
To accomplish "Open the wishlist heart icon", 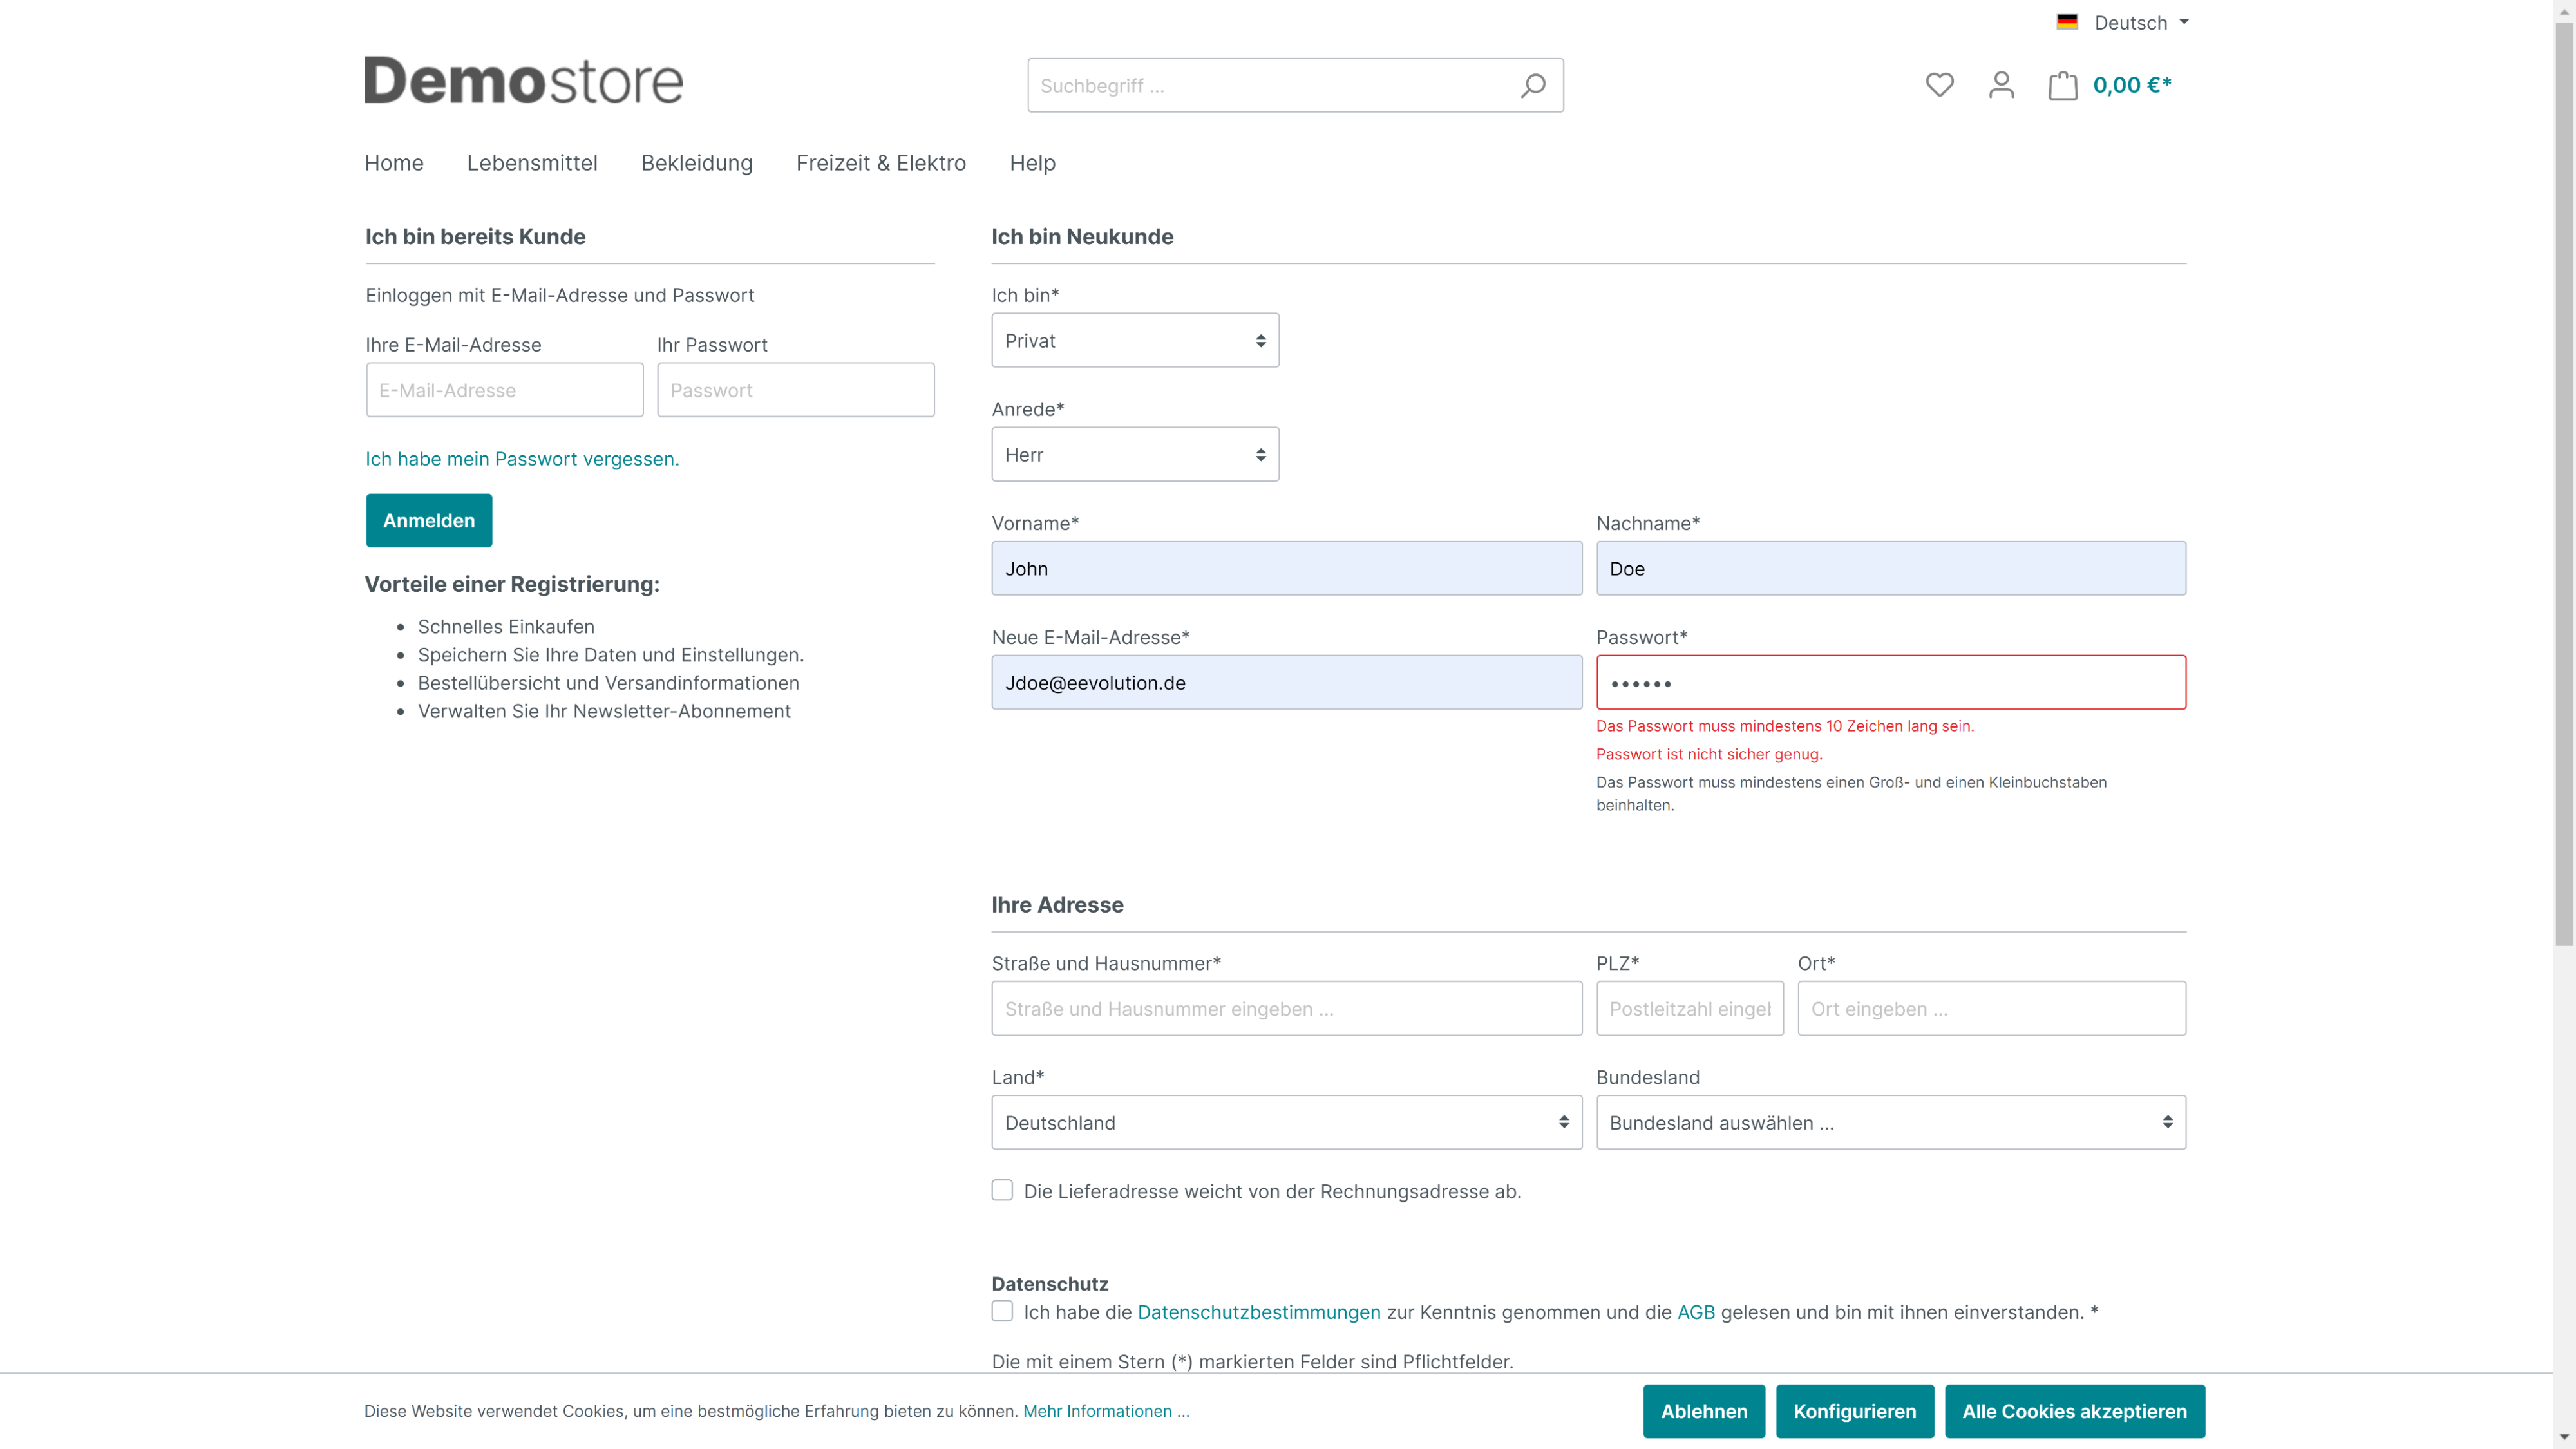I will 1939,85.
